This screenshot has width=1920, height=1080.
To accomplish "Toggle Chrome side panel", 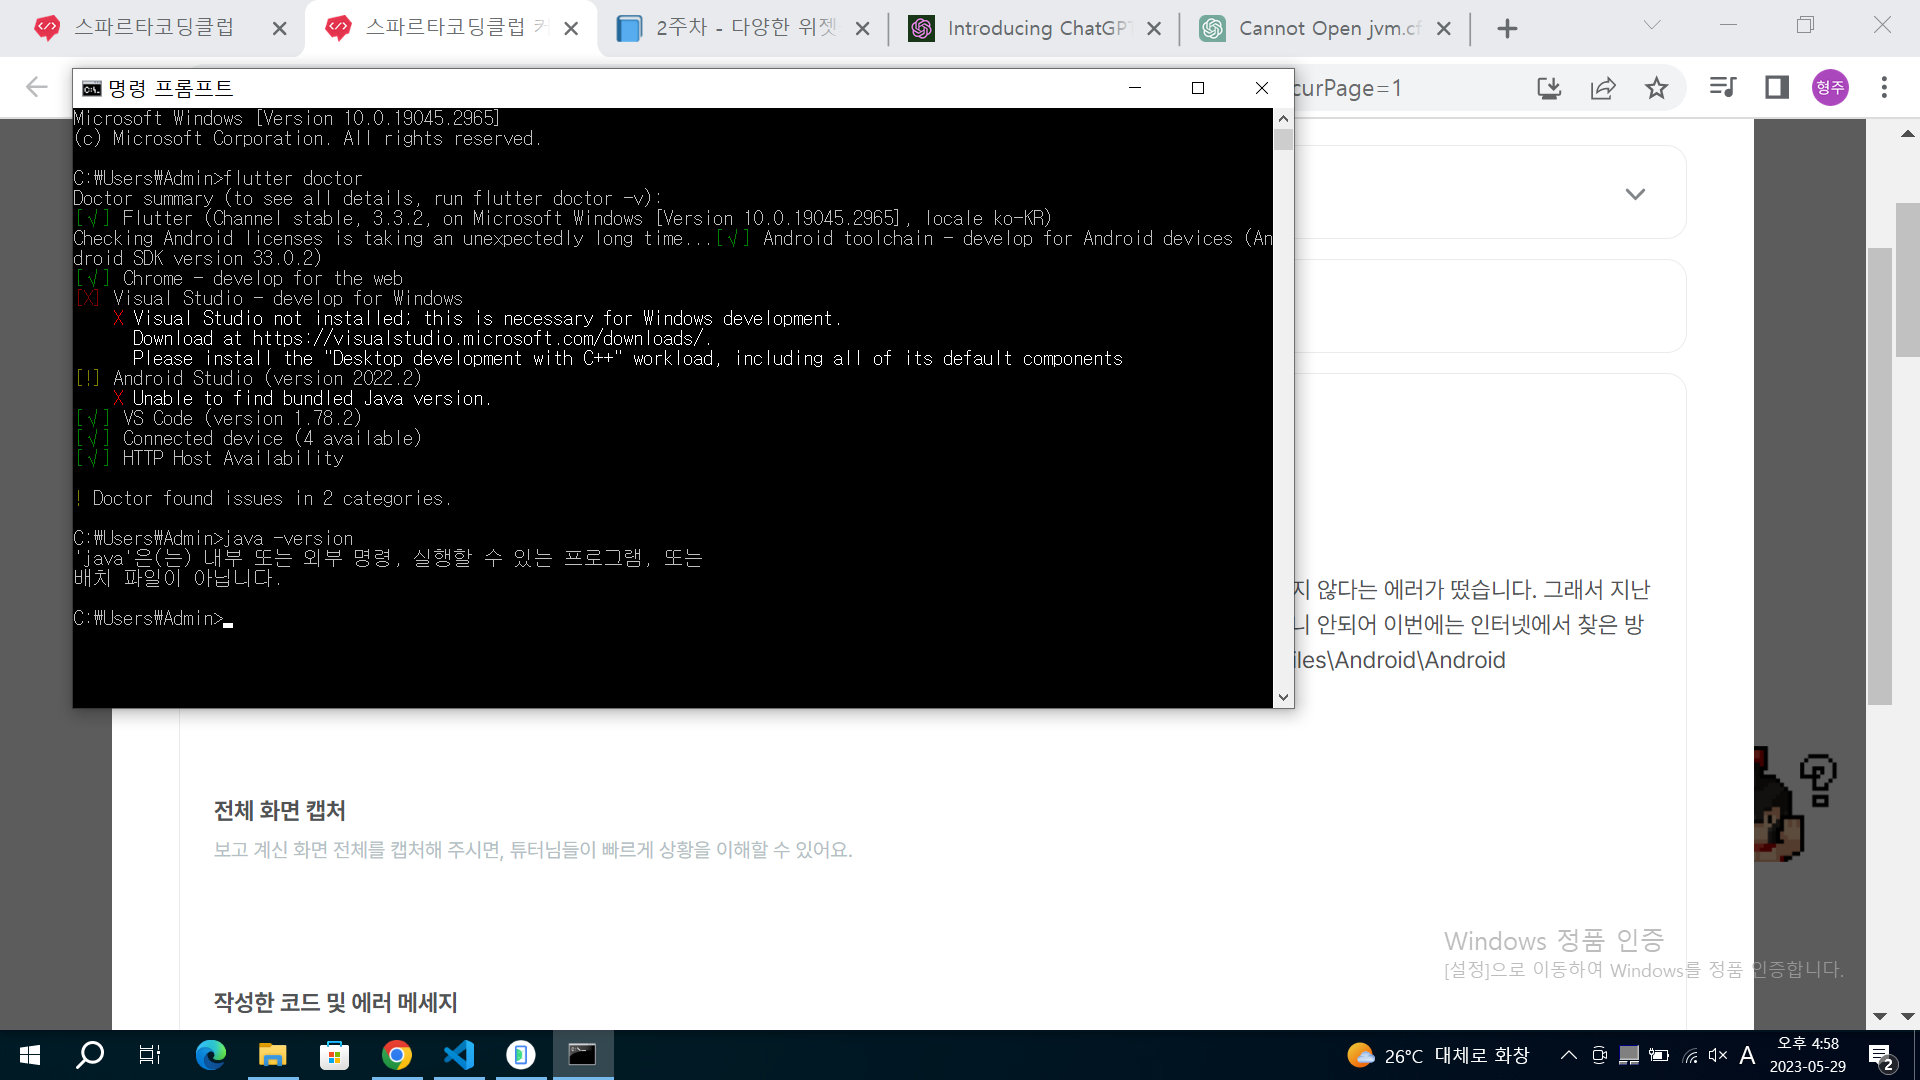I will (x=1777, y=88).
